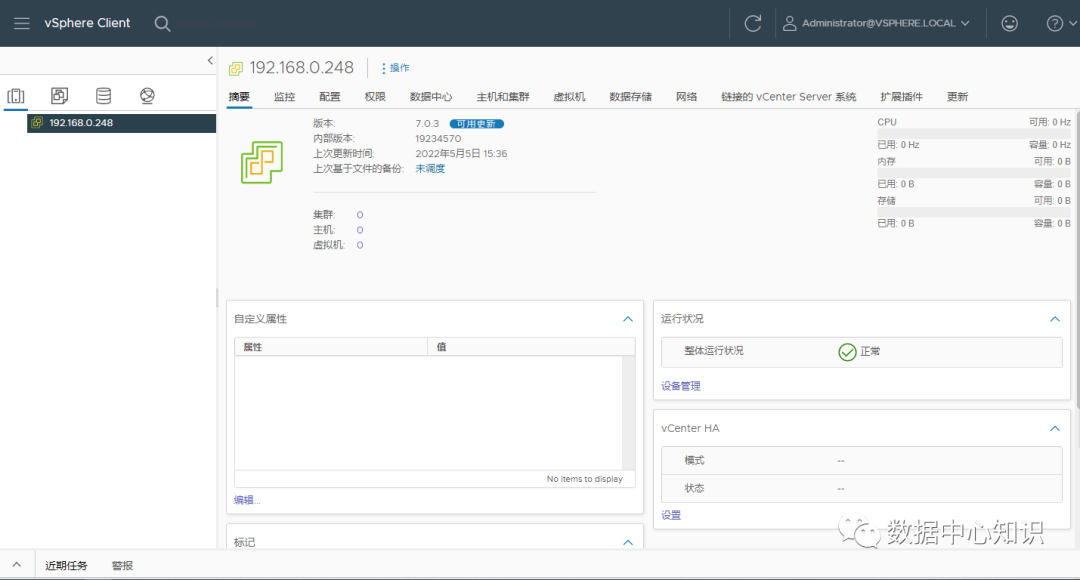The image size is (1080, 580).
Task: Collapse the vCenter HA panel
Action: 1055,428
